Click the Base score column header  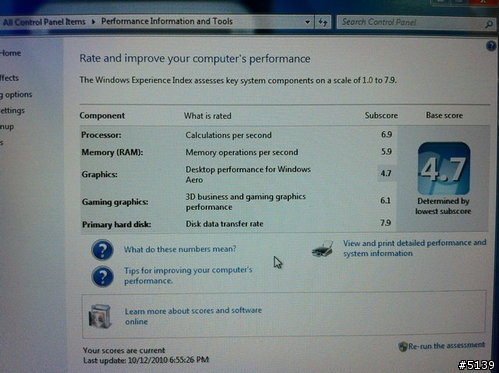pyautogui.click(x=444, y=115)
